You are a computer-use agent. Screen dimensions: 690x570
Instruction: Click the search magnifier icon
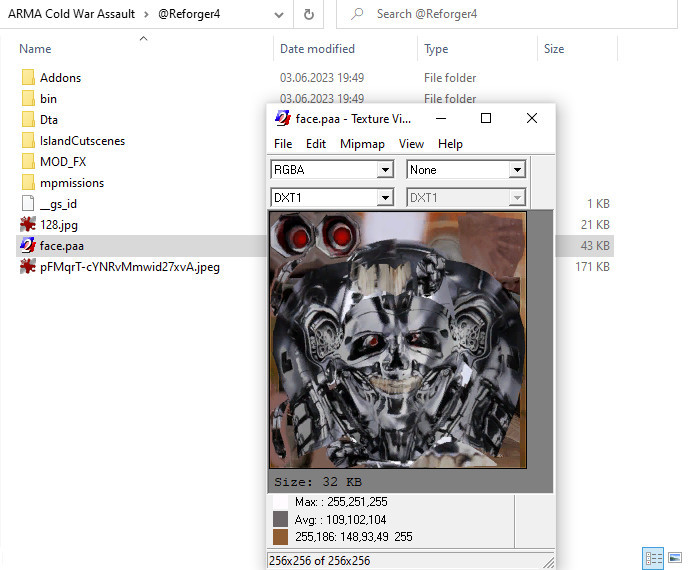point(357,14)
